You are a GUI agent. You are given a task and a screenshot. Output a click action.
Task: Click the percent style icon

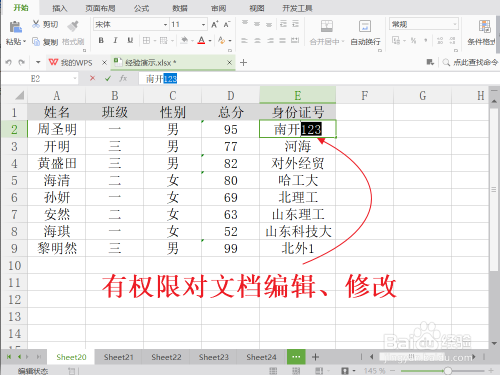click(413, 41)
